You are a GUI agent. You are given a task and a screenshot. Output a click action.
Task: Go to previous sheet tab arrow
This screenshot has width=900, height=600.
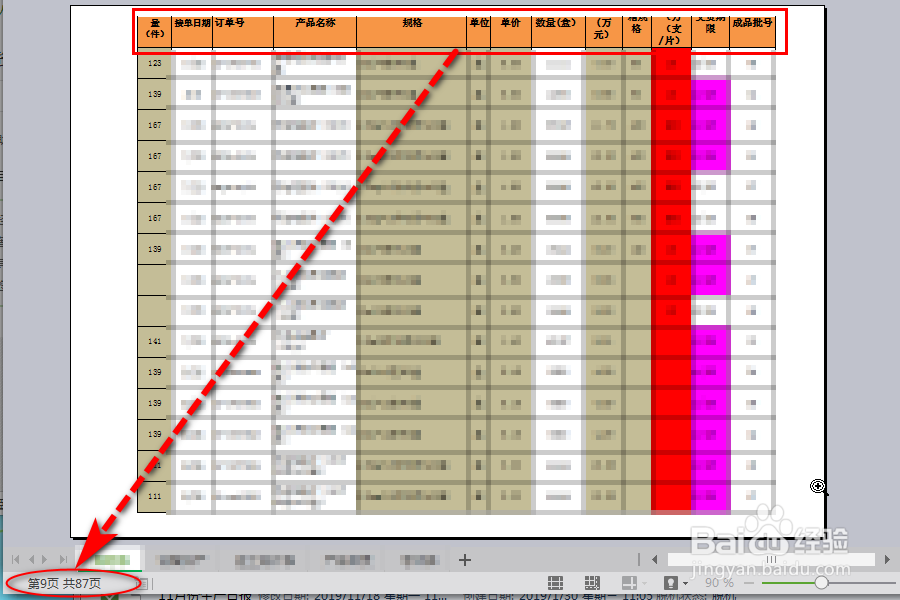click(x=32, y=559)
